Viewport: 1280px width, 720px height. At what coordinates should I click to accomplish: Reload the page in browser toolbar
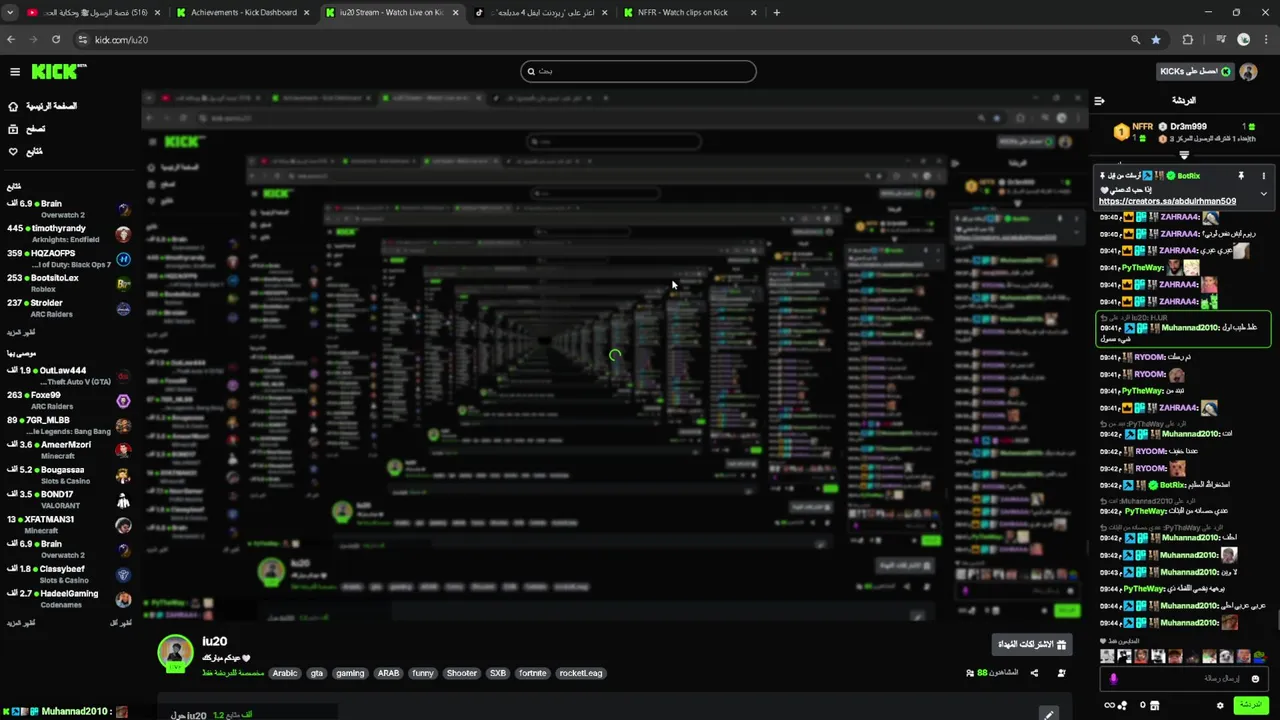[x=56, y=40]
